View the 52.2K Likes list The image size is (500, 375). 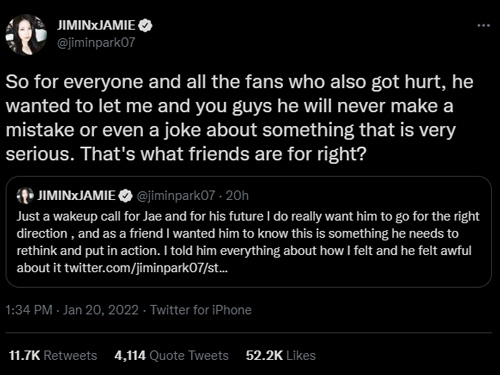[281, 355]
